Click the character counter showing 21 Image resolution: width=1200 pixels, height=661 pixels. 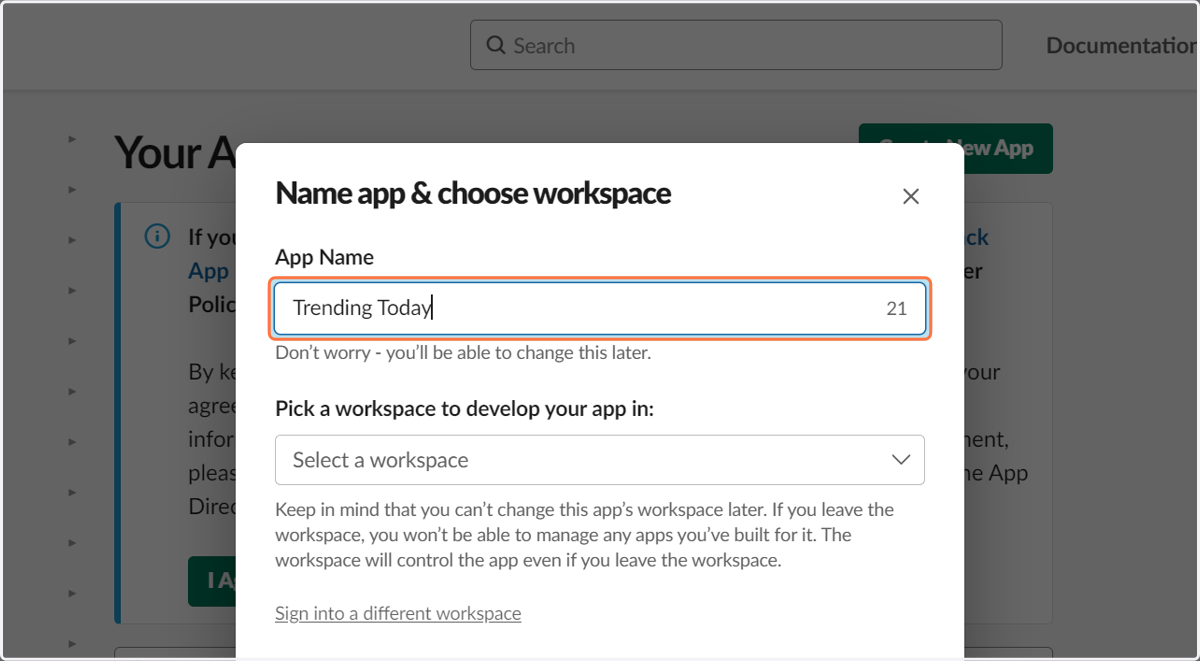(x=896, y=308)
